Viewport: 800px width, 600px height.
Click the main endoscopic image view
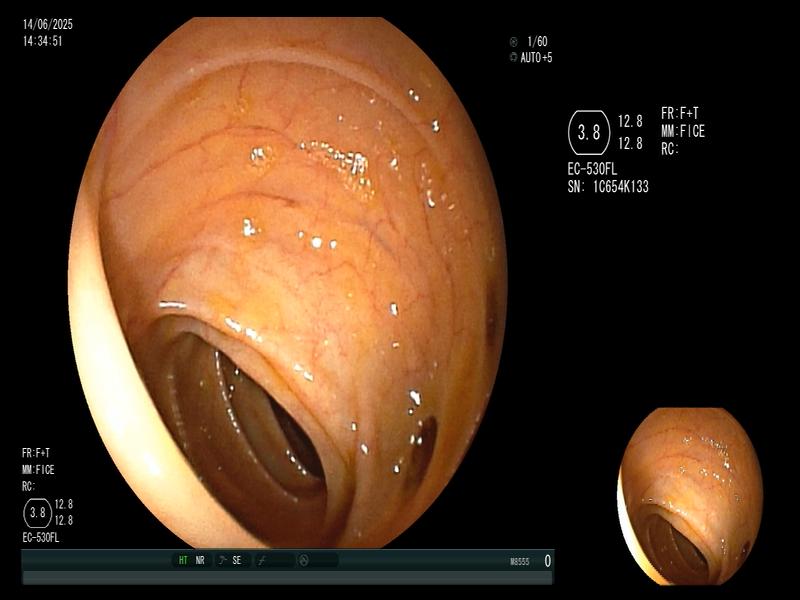(287, 282)
